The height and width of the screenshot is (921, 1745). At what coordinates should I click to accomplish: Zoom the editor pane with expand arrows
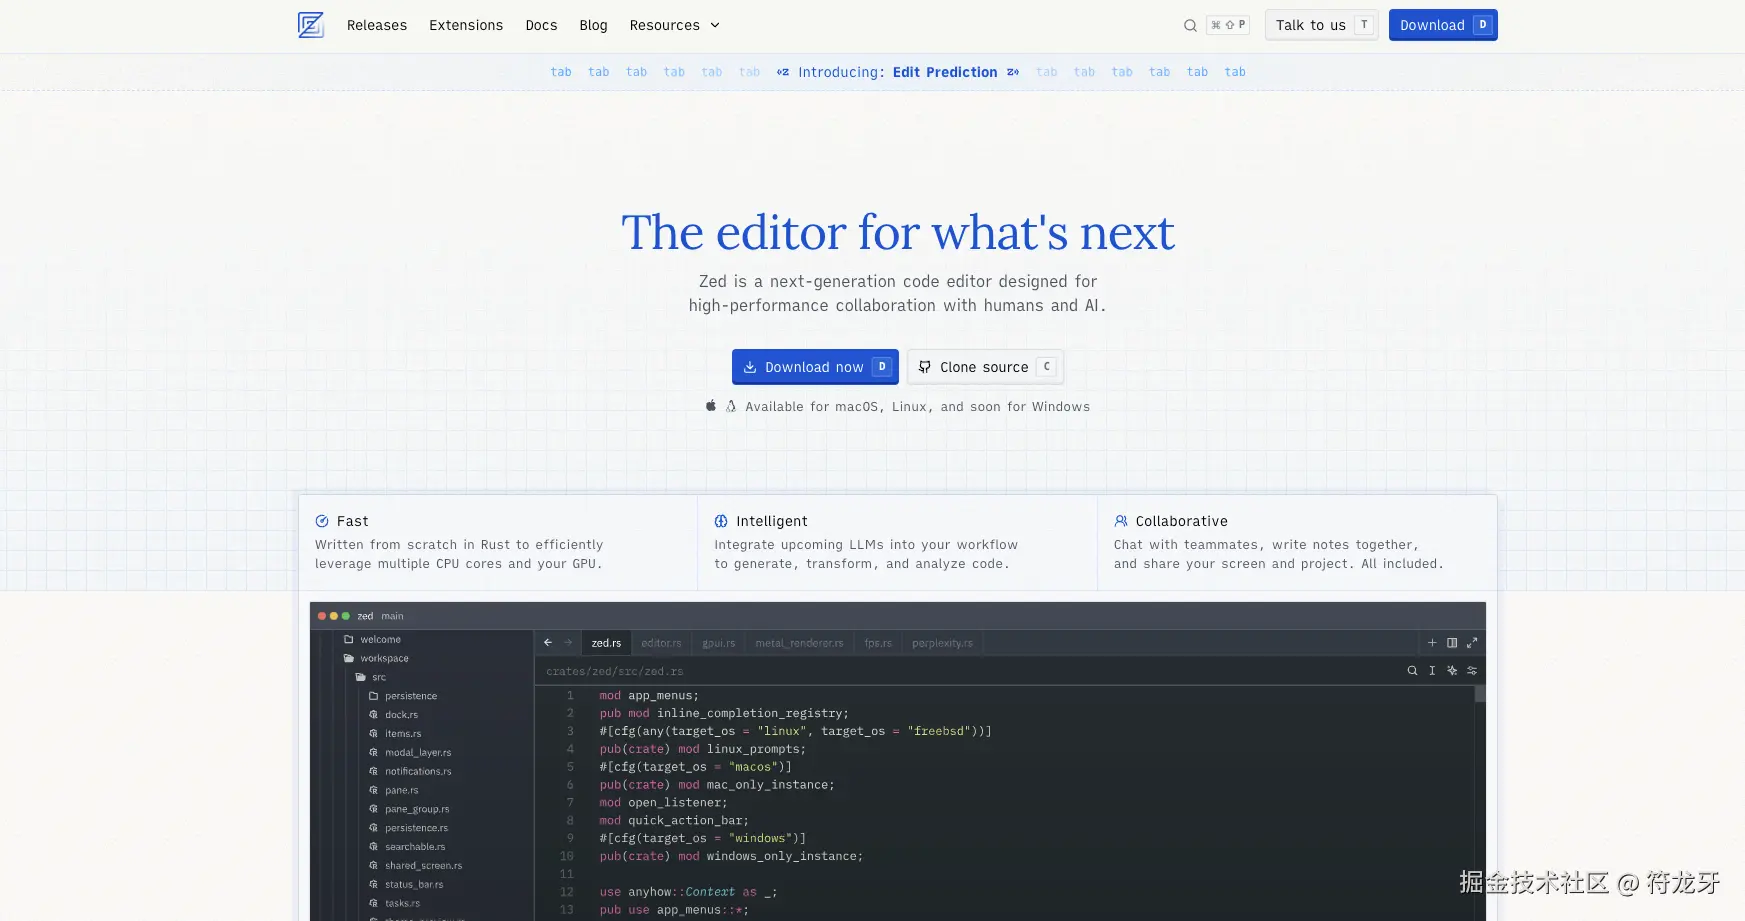coord(1472,643)
